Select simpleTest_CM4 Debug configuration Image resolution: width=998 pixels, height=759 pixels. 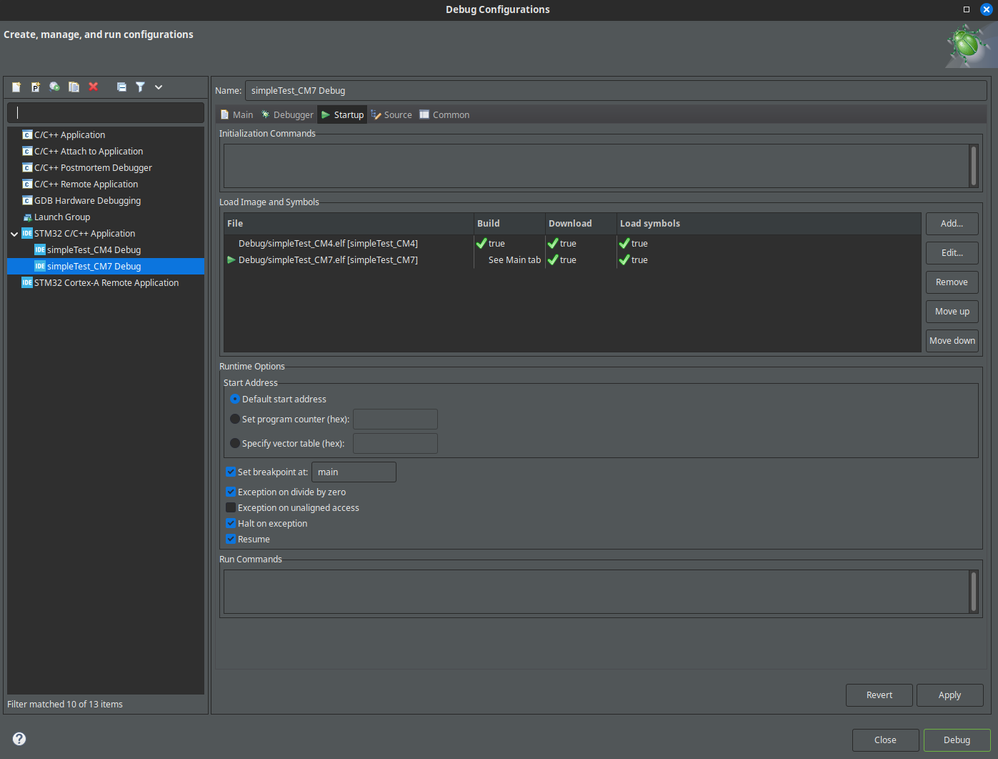(x=93, y=250)
